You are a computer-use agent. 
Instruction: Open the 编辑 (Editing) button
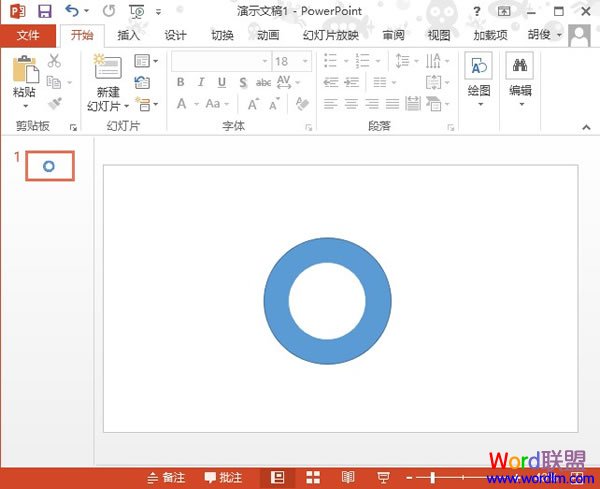click(x=520, y=80)
